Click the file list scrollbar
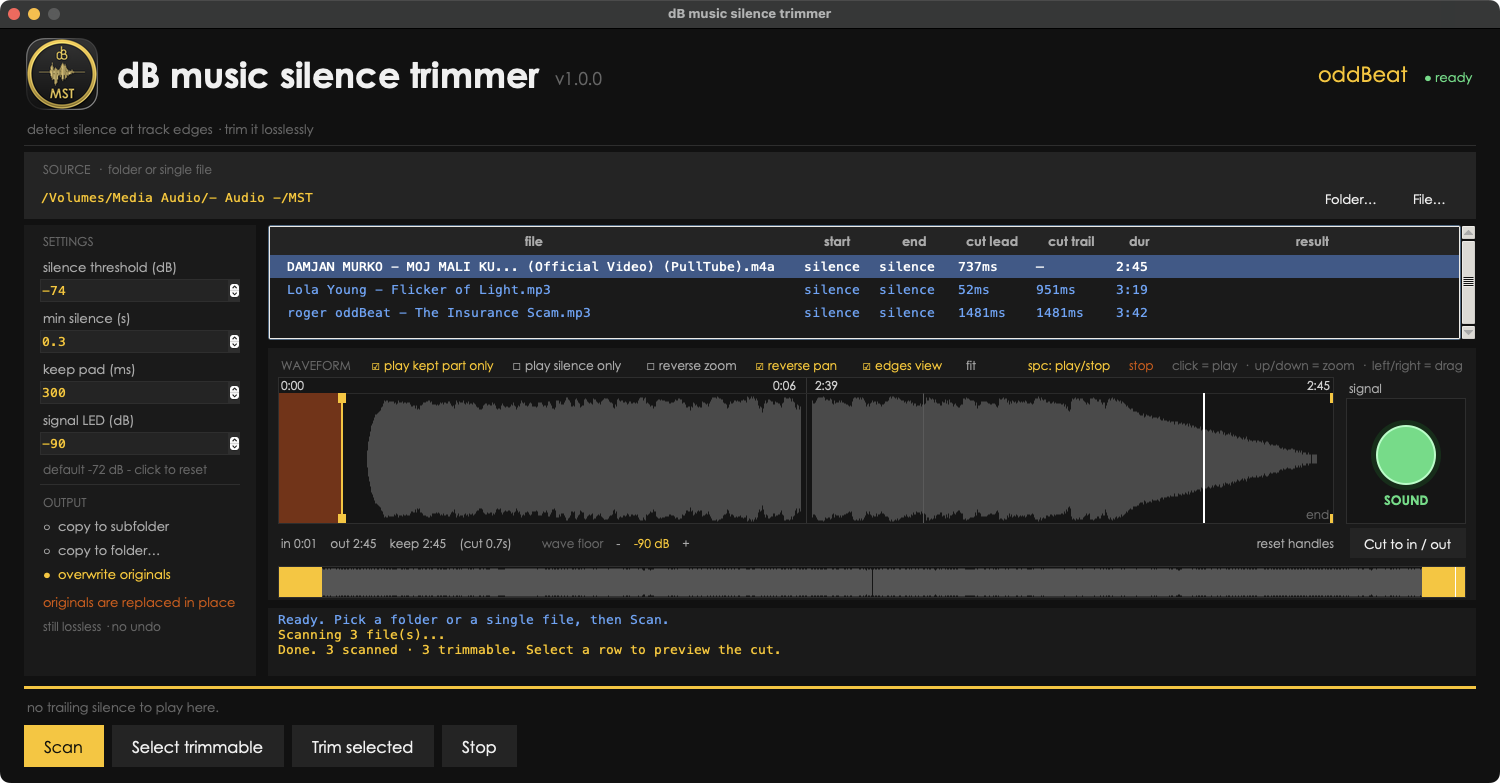 [1468, 283]
